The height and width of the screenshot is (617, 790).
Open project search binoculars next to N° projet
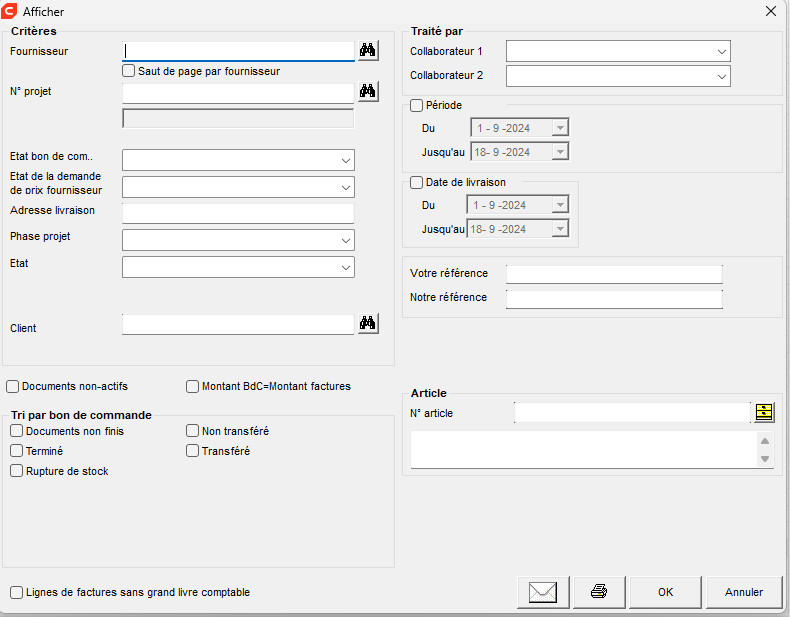(x=368, y=91)
